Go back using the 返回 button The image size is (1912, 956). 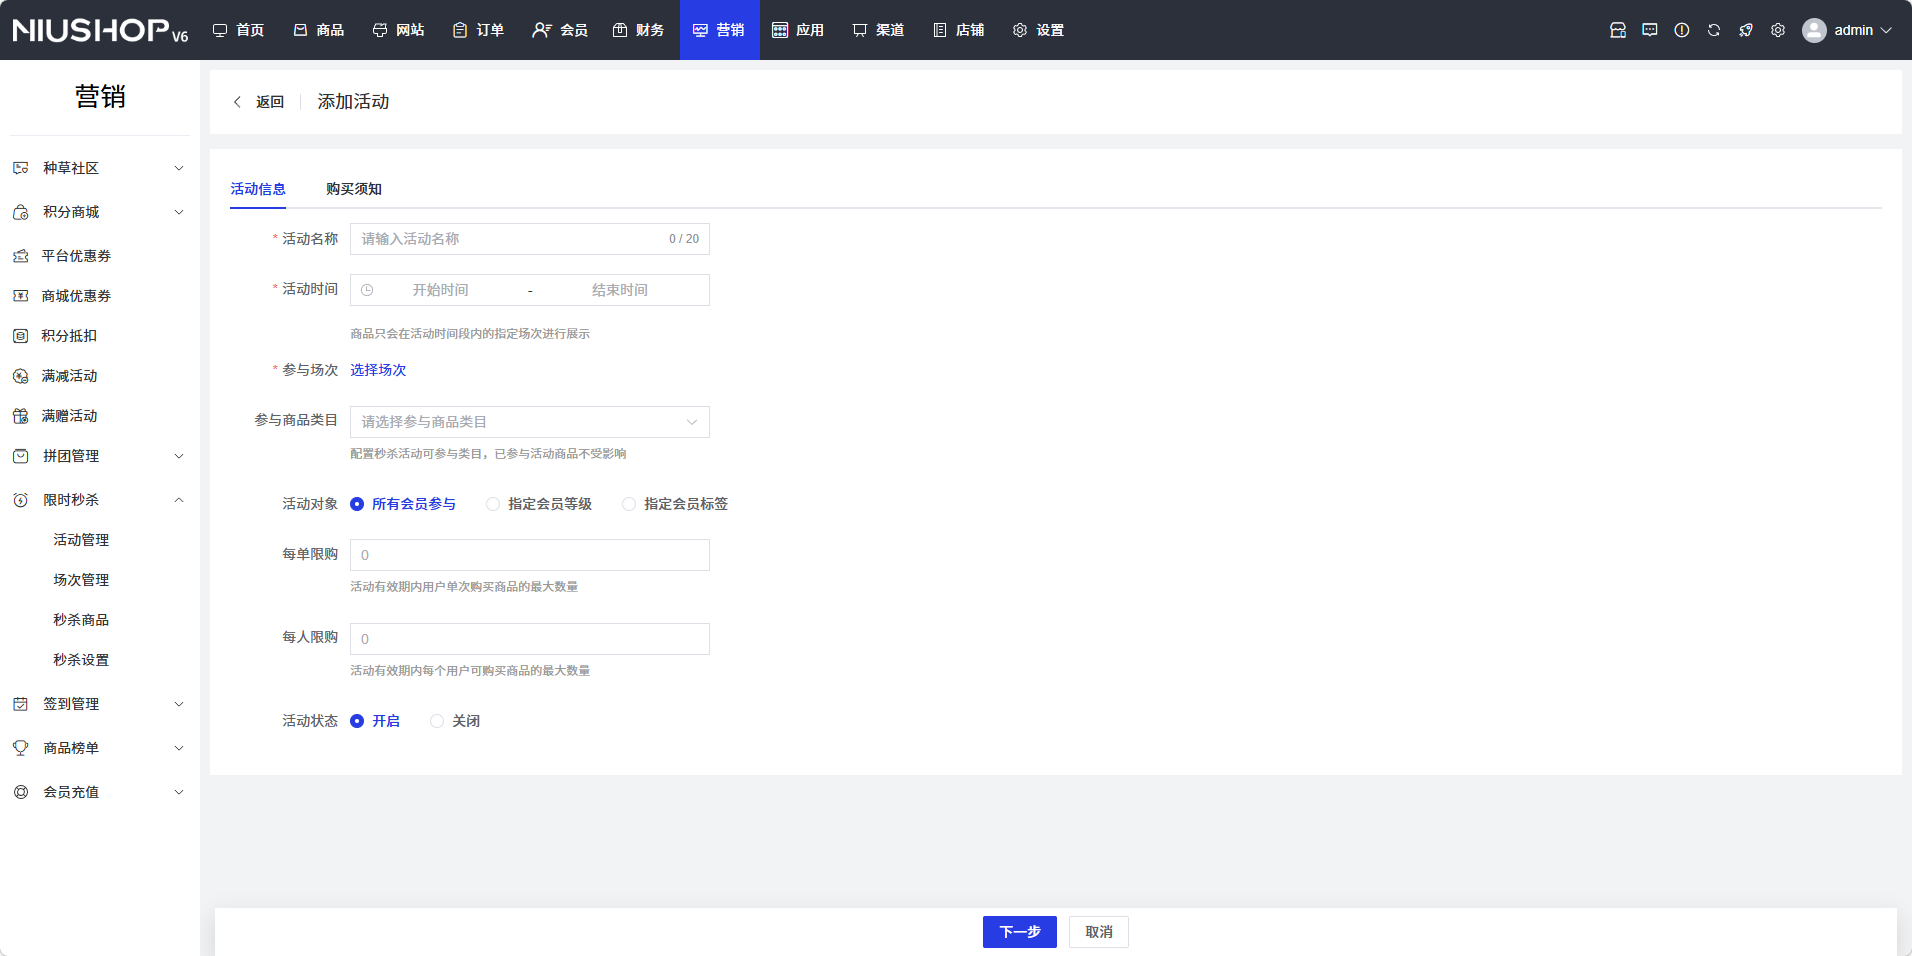tap(258, 102)
